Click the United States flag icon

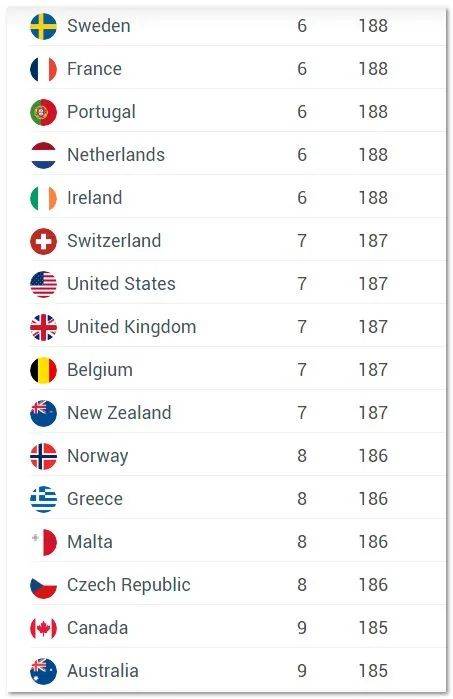coord(43,284)
